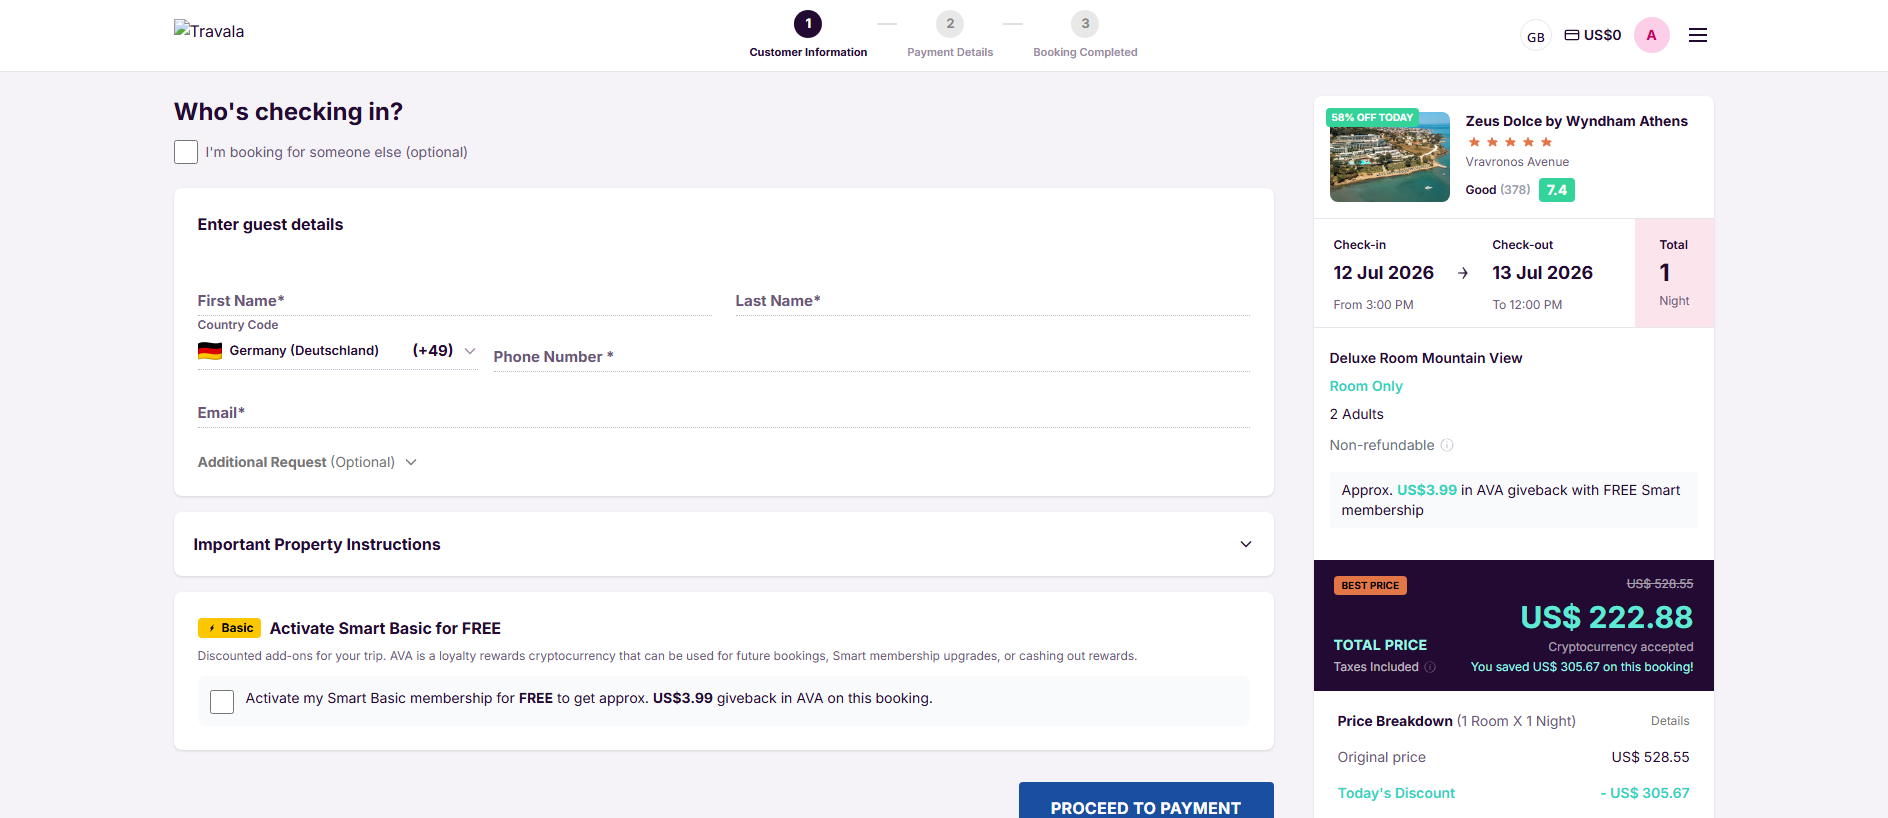
Task: Go to step 2 Payment Details
Action: pyautogui.click(x=950, y=35)
